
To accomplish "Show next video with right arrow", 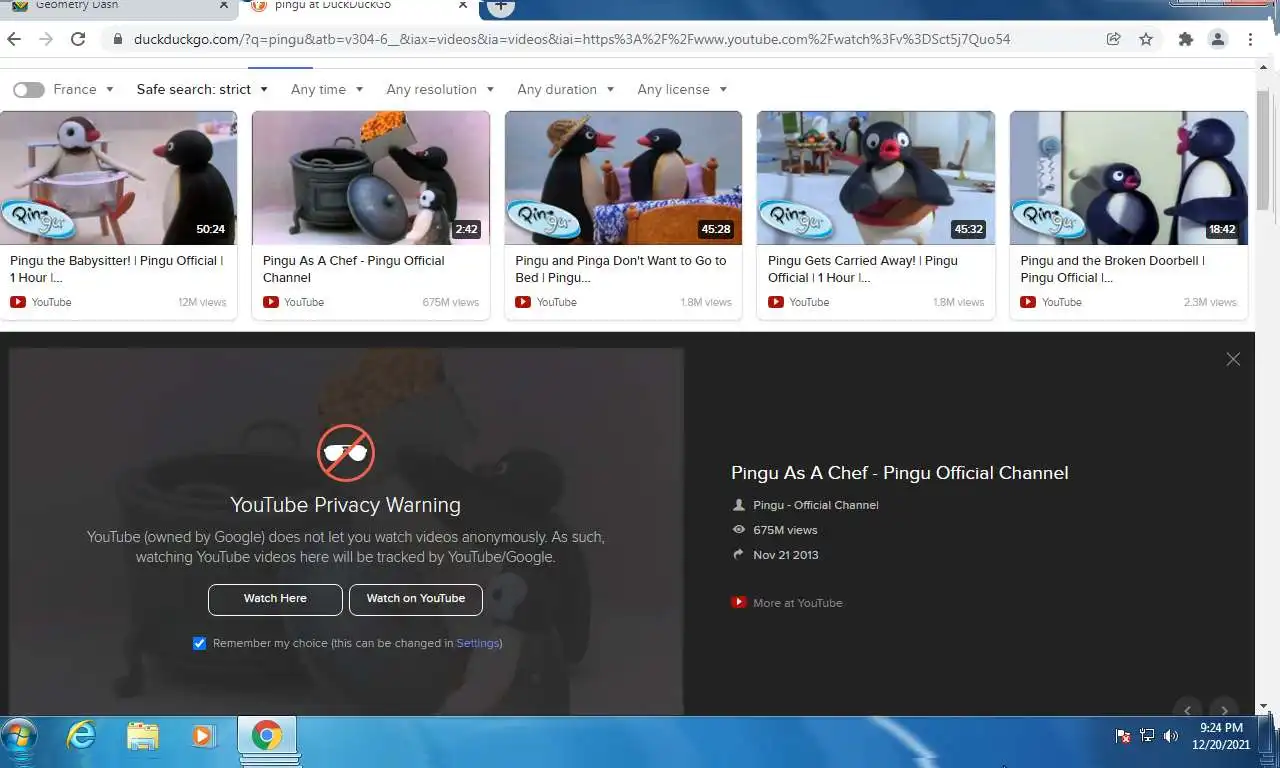I will (1224, 708).
